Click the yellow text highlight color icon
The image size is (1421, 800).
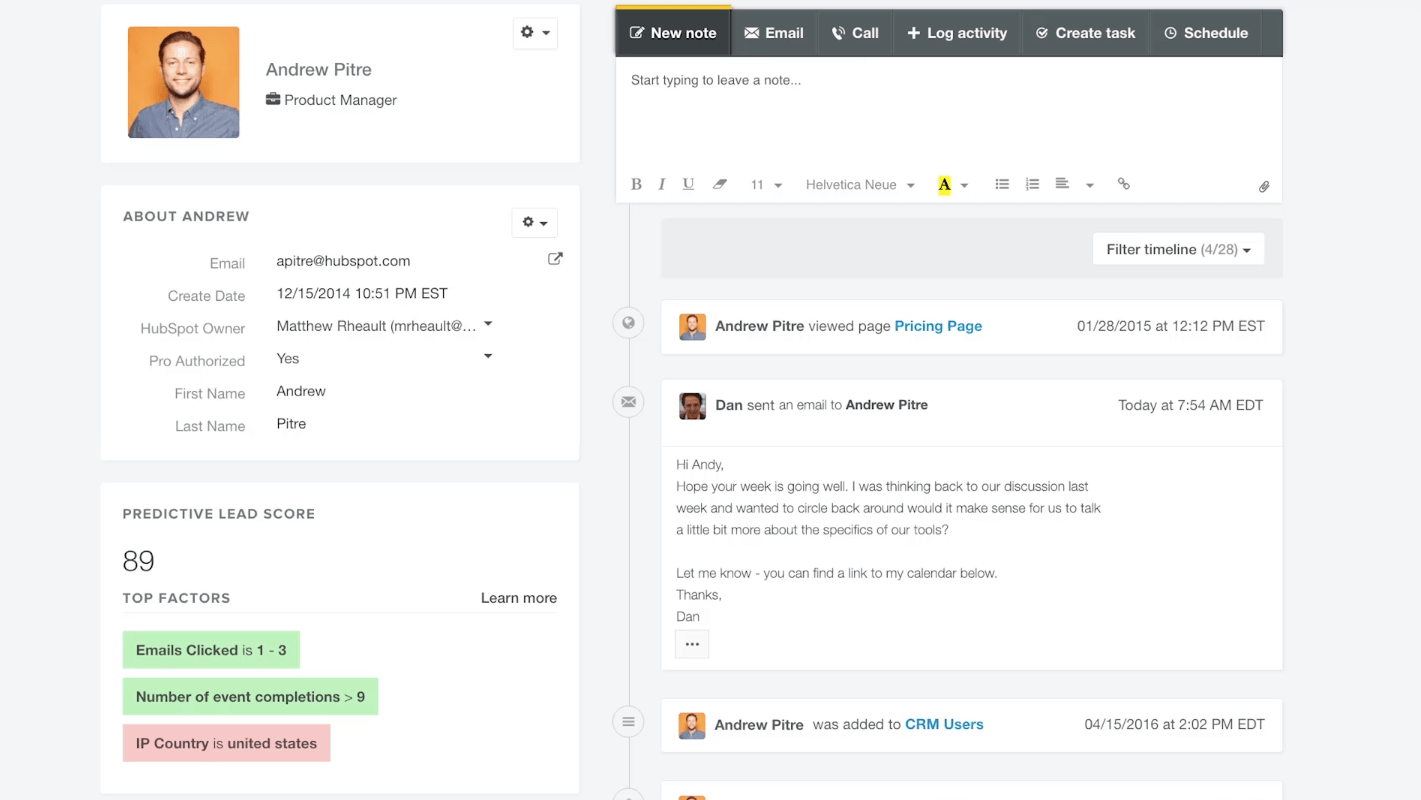(x=944, y=185)
